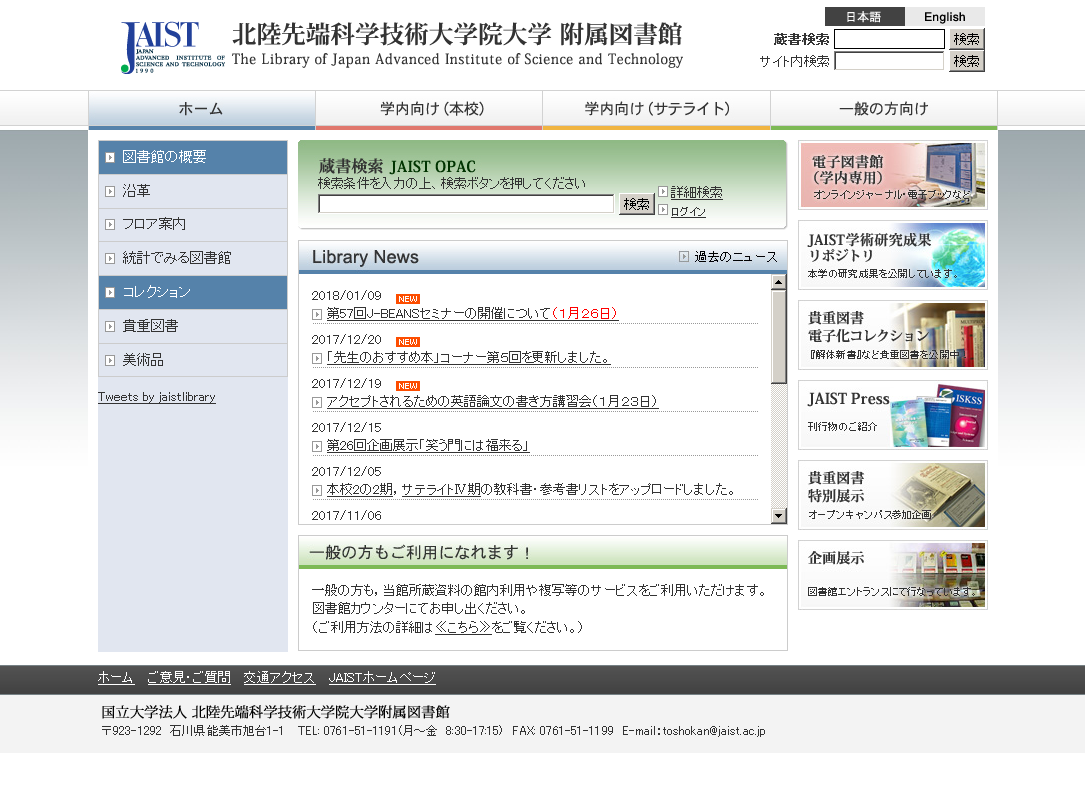
Task: Open the ログイン link
Action: 688,211
